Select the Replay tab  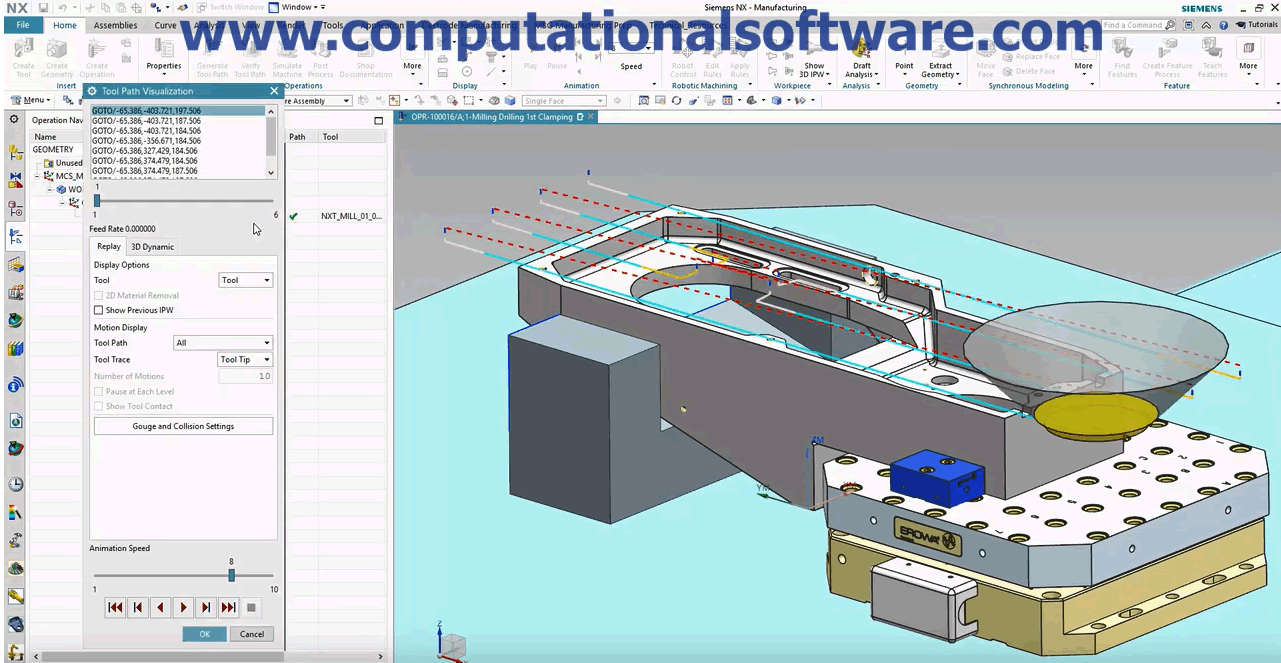[109, 247]
